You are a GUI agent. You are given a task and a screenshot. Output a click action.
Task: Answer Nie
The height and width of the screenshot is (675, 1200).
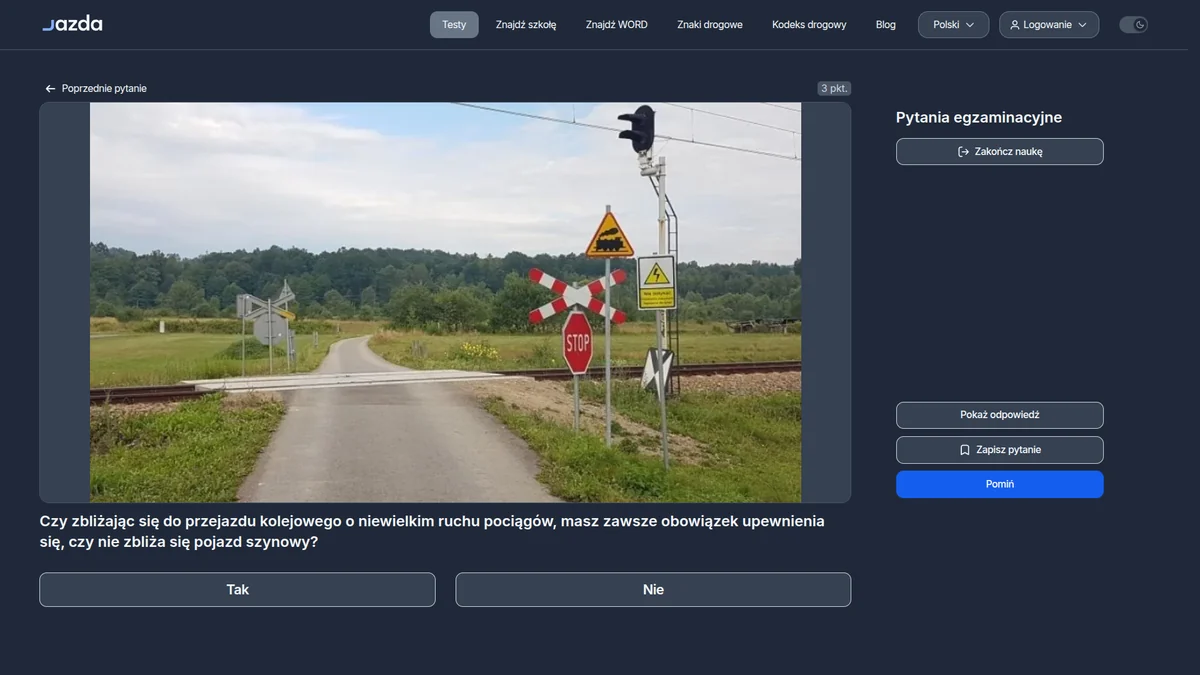click(x=653, y=590)
